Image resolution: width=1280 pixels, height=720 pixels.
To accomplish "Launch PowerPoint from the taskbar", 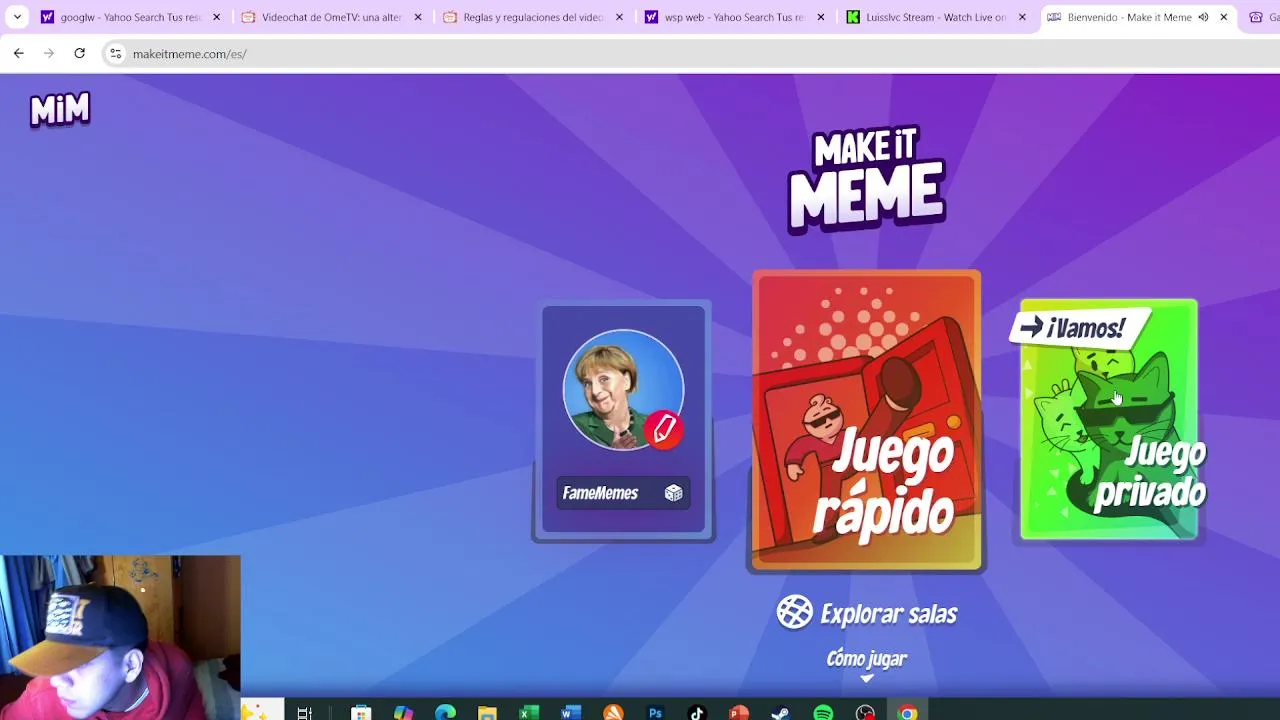I will 739,713.
